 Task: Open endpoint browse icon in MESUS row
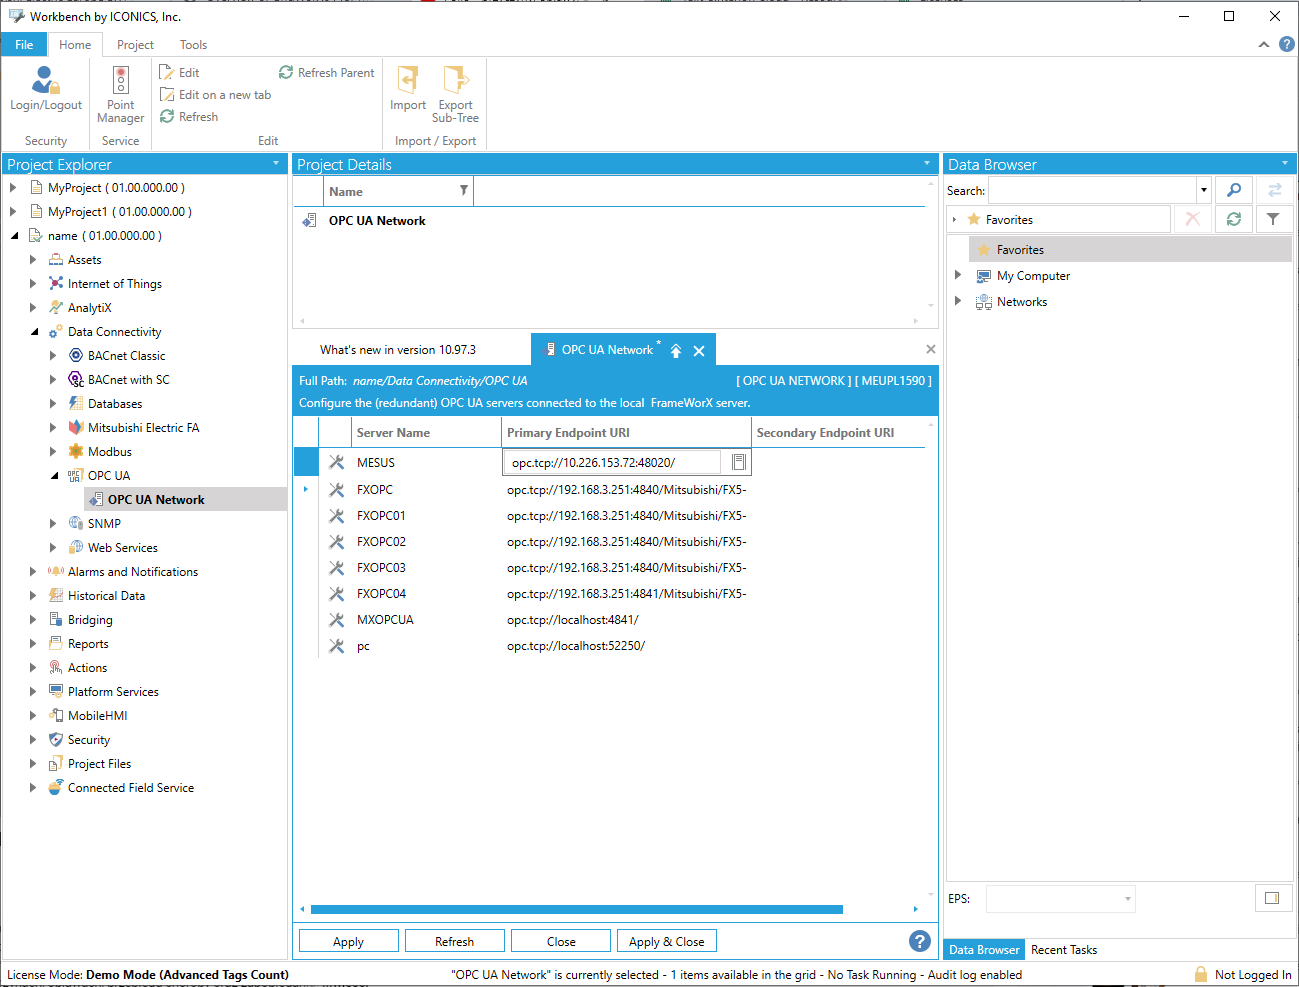point(739,462)
